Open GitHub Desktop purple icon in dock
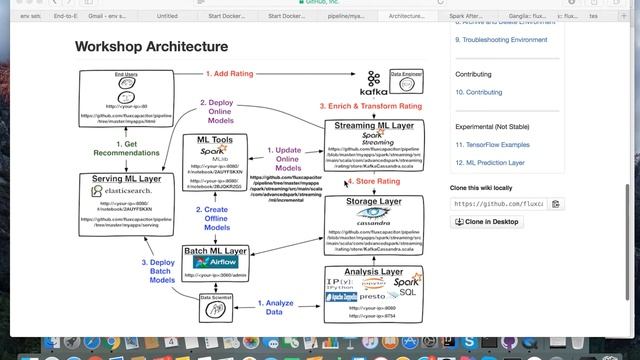 coord(509,343)
